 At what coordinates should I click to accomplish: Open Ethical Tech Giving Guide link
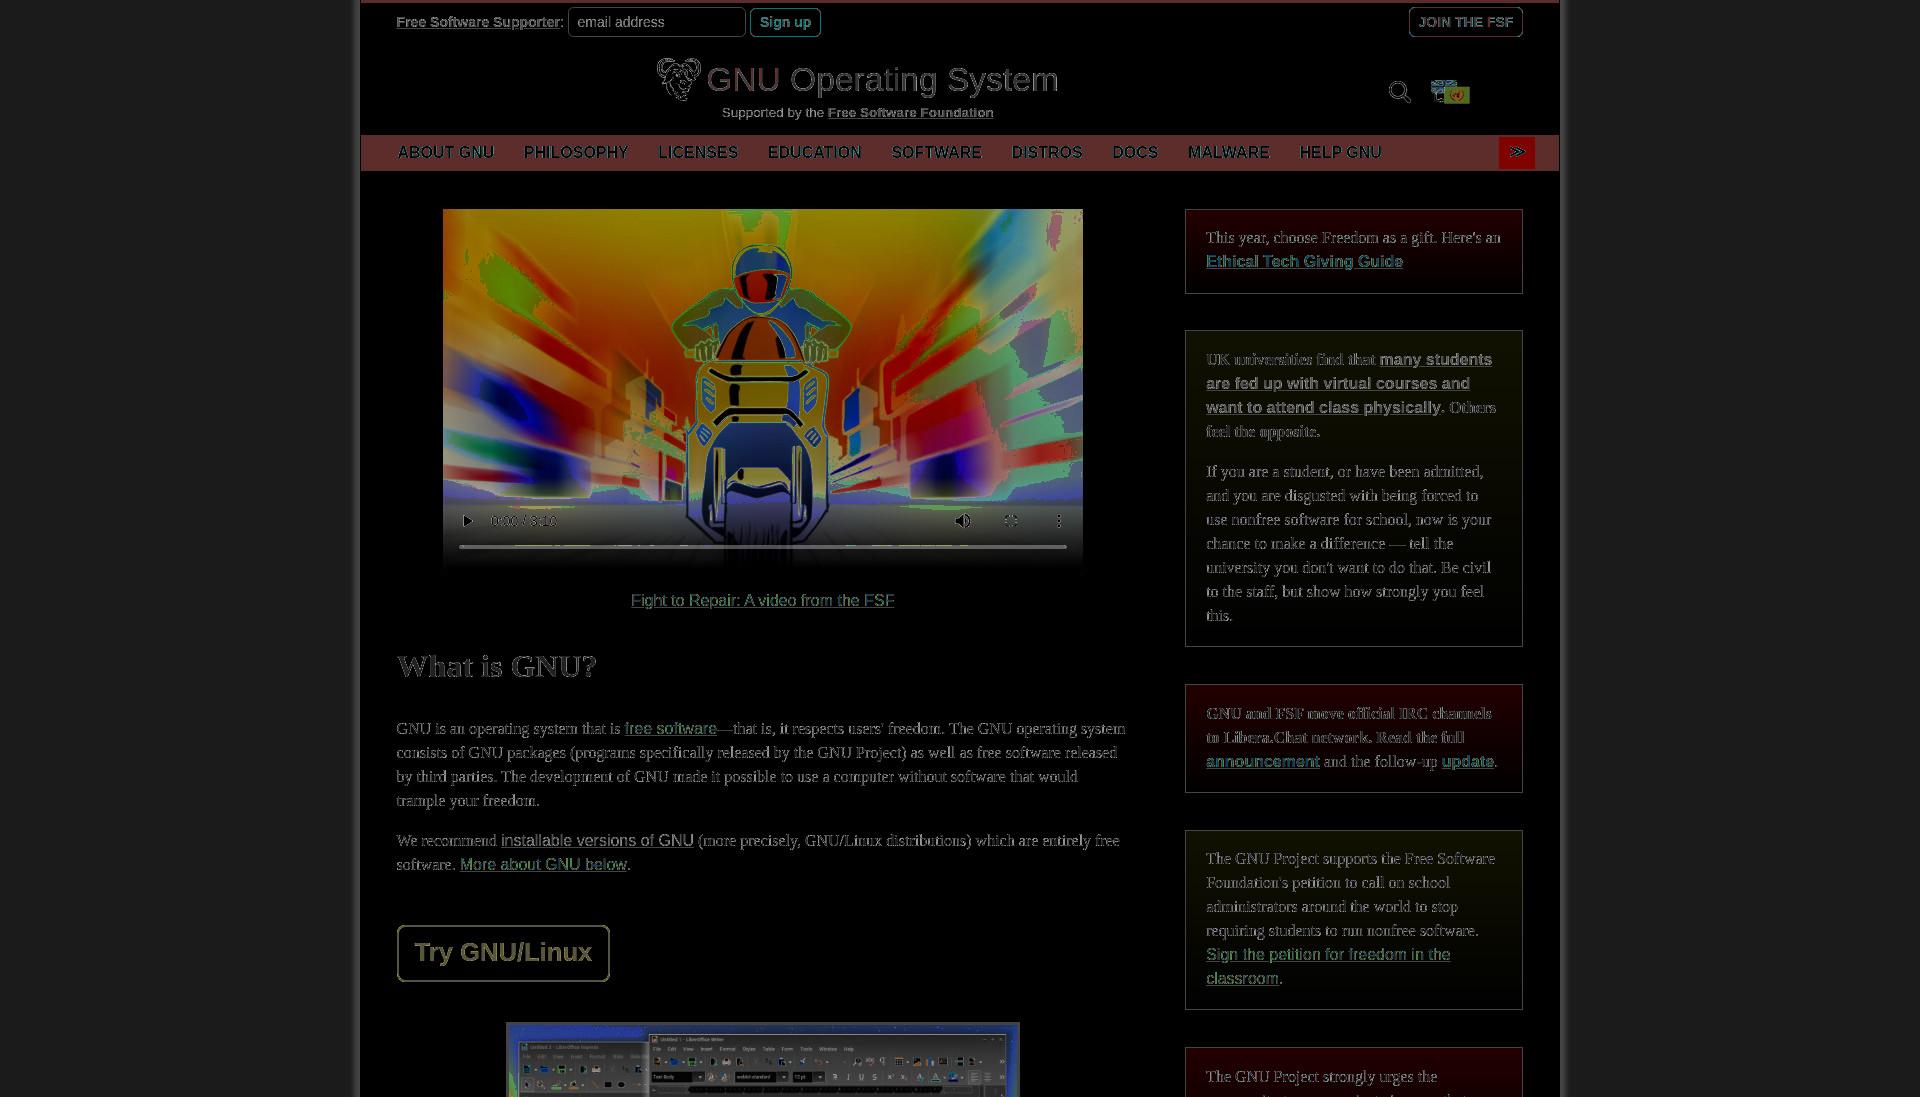click(1304, 262)
